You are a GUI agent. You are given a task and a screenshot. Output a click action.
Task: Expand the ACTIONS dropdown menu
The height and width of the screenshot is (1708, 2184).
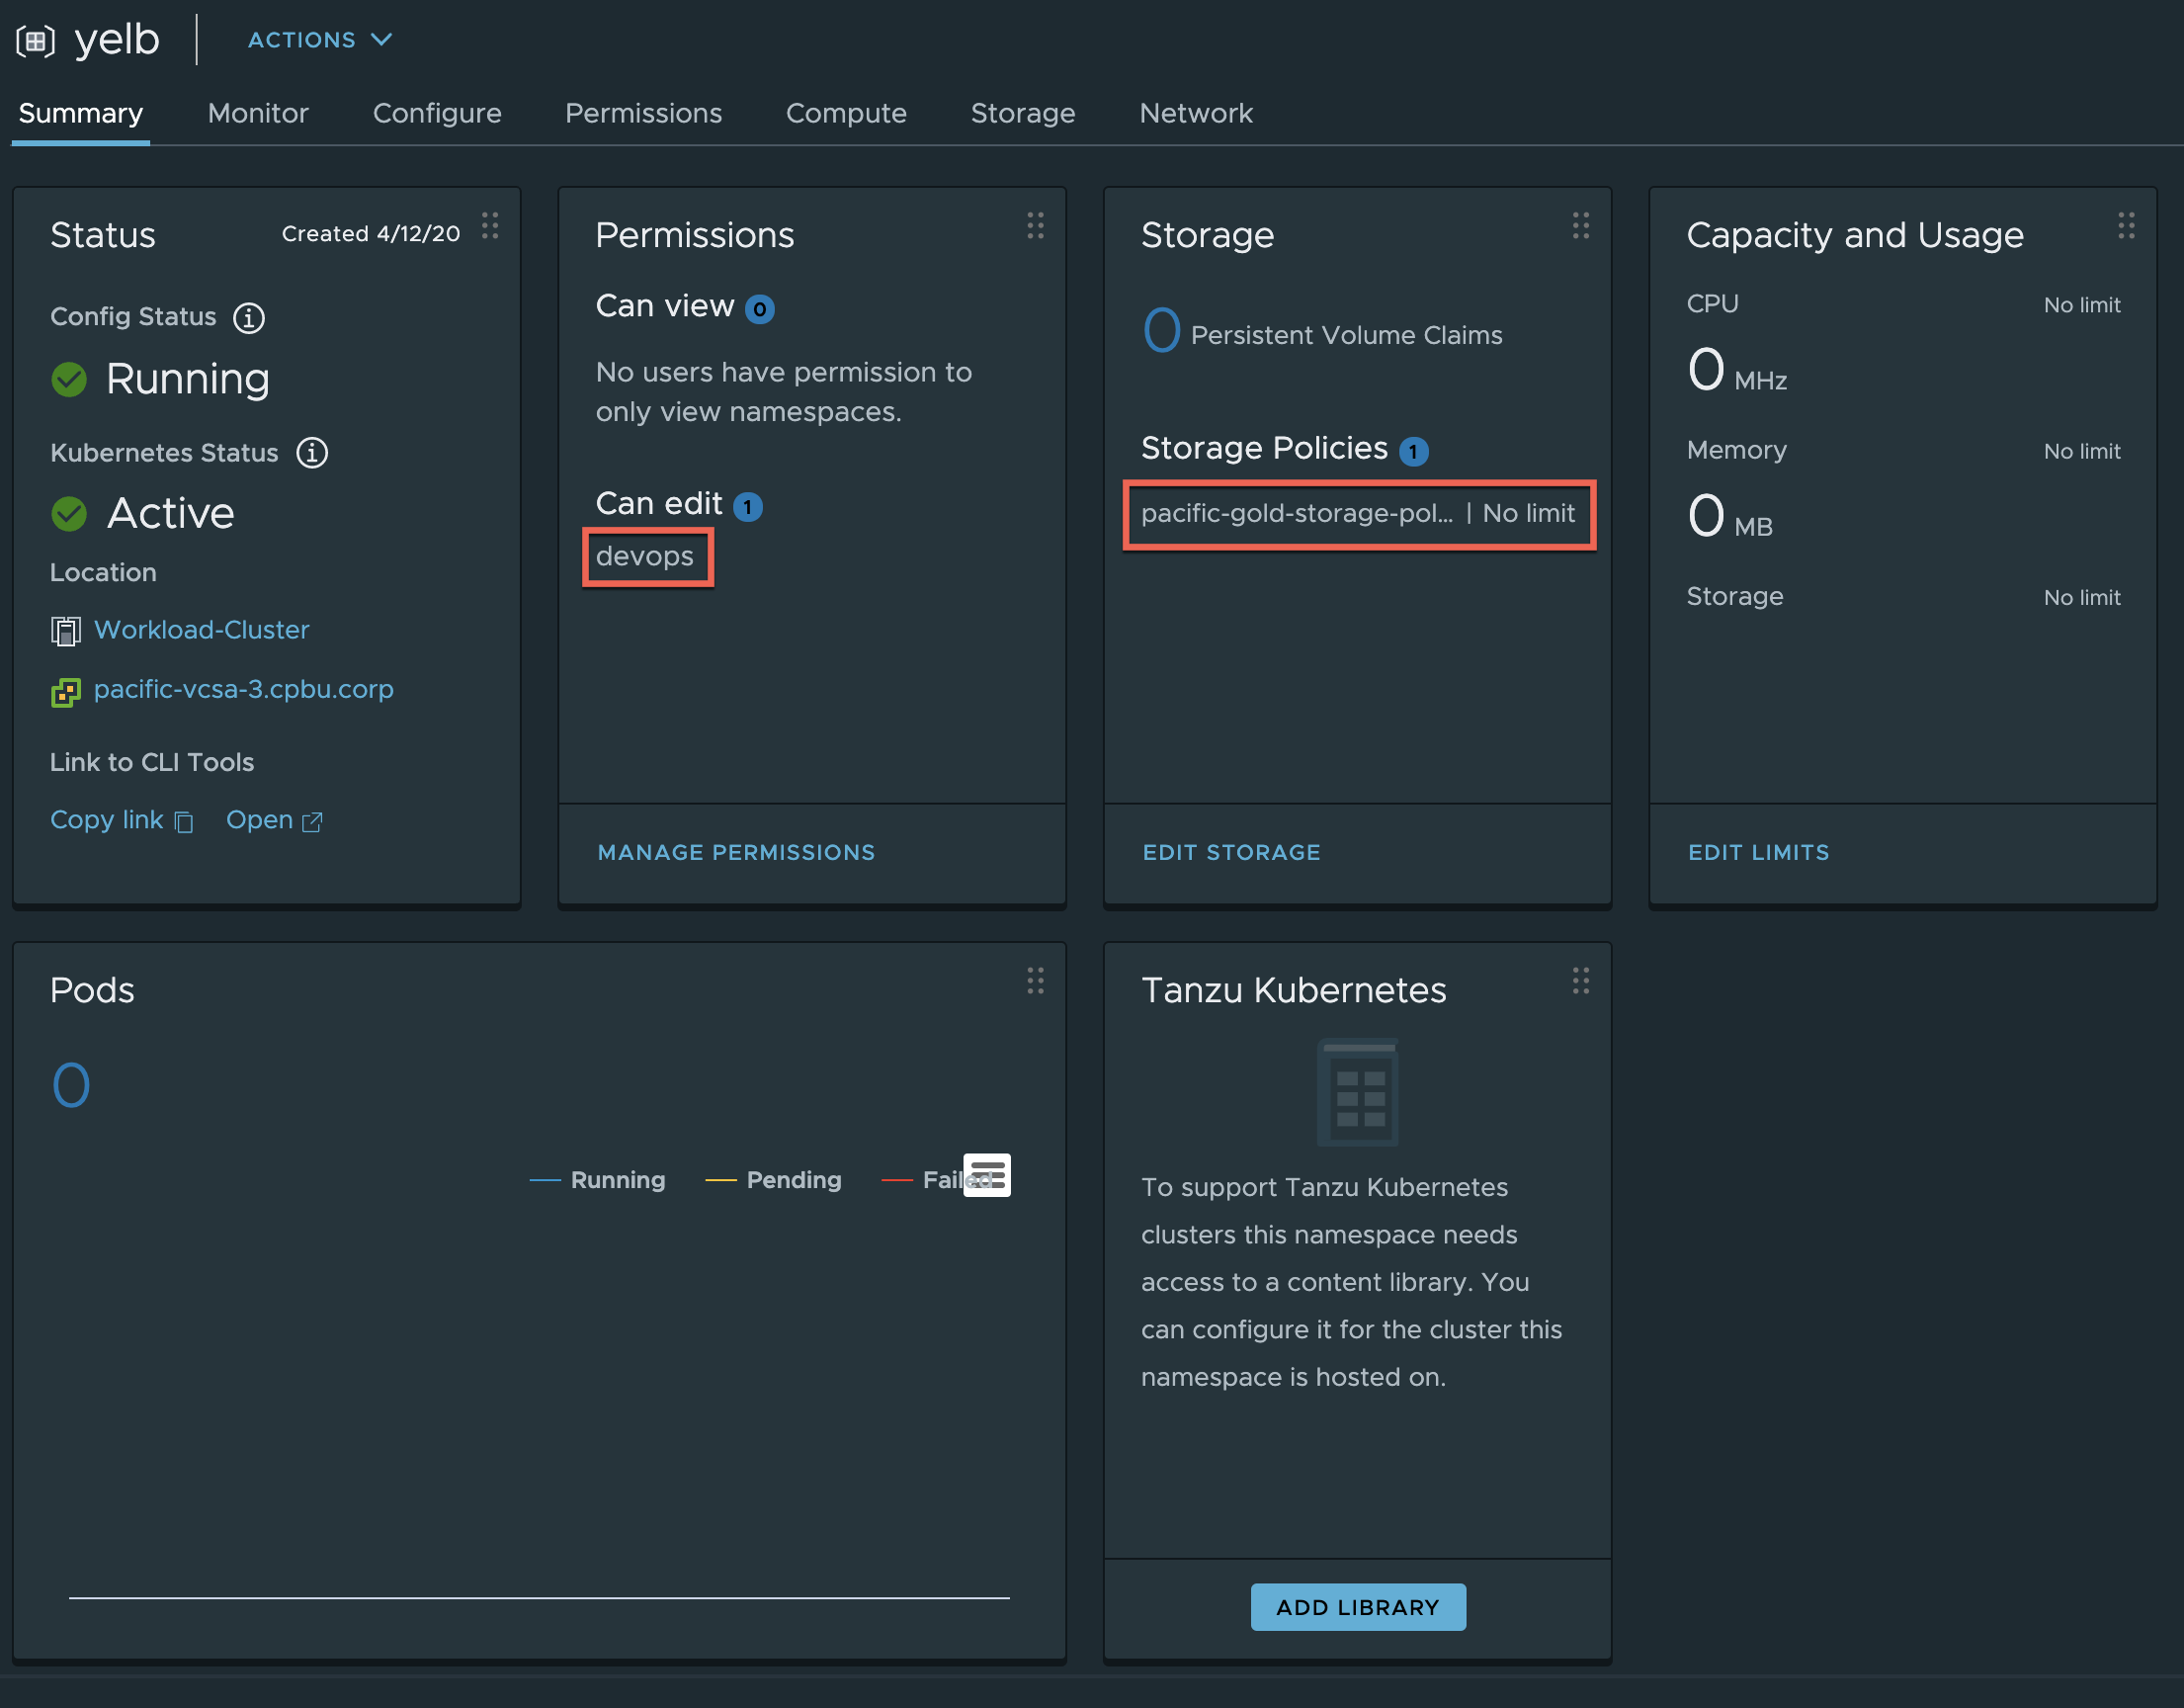pos(320,40)
